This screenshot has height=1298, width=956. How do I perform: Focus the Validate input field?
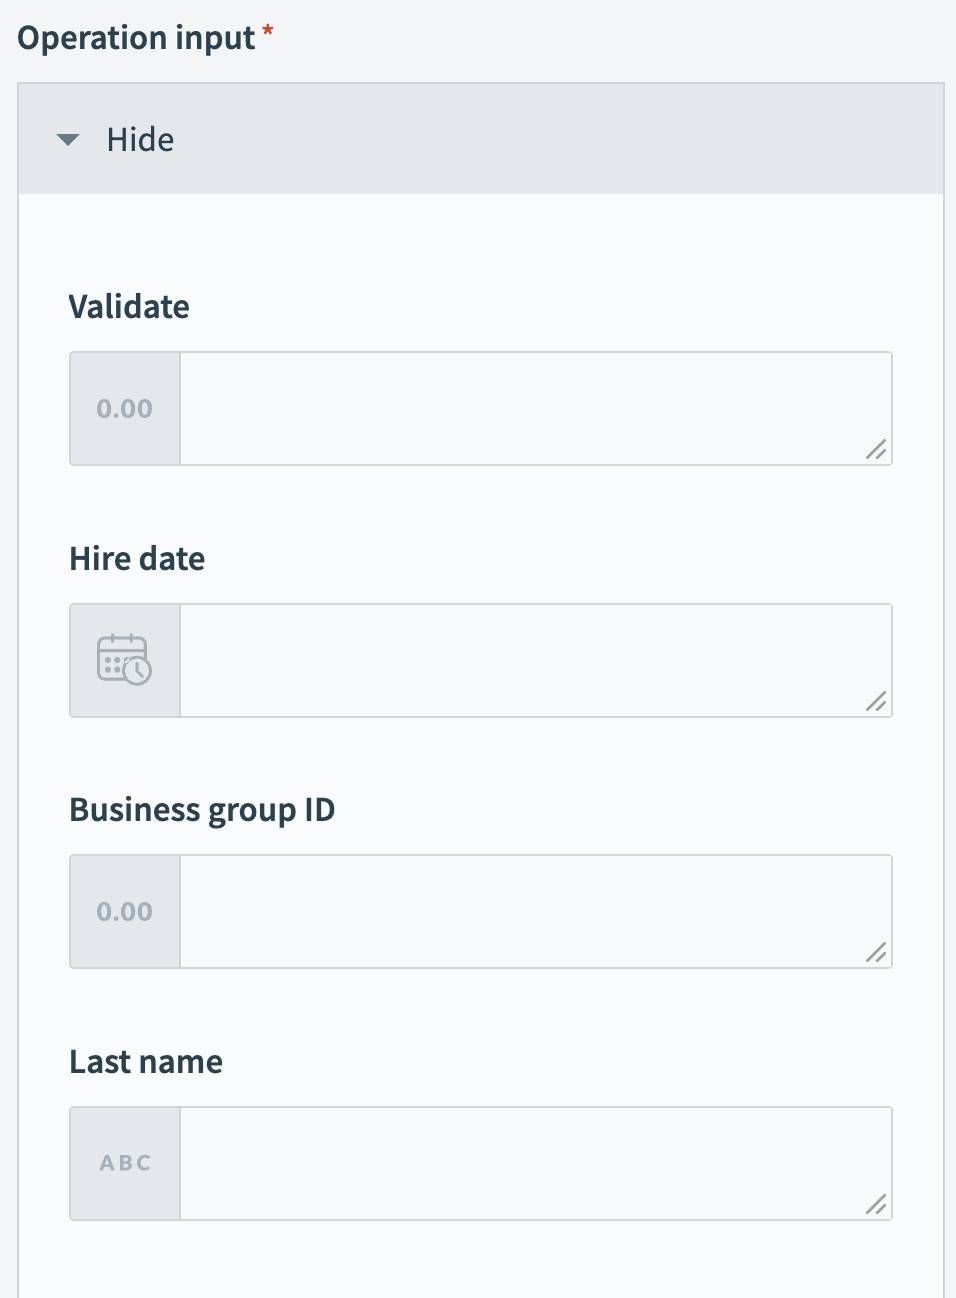point(520,409)
